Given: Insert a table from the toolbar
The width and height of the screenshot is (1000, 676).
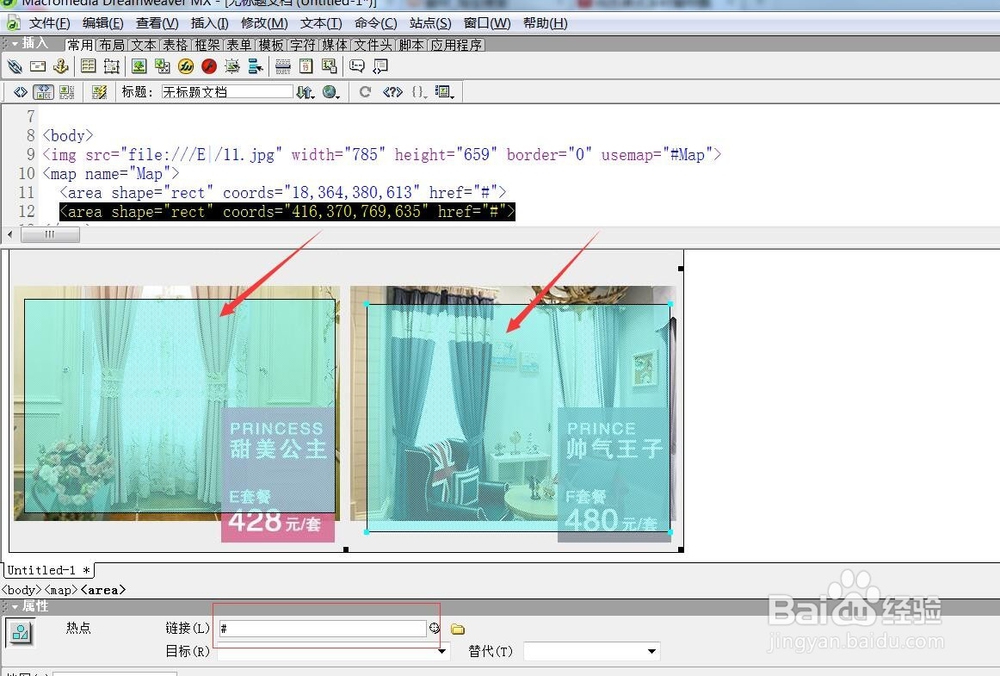Looking at the screenshot, I should [x=89, y=66].
